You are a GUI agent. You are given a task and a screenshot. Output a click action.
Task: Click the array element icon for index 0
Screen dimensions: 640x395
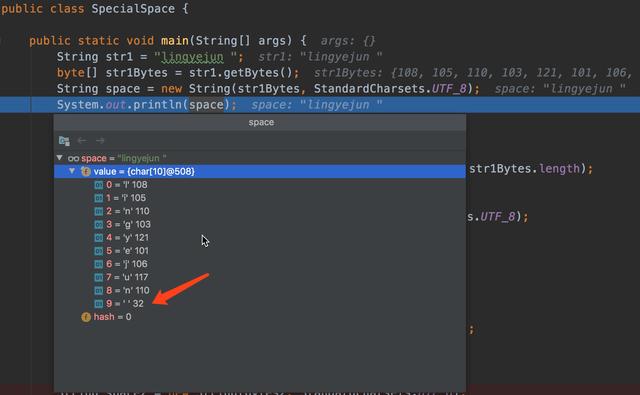point(98,185)
